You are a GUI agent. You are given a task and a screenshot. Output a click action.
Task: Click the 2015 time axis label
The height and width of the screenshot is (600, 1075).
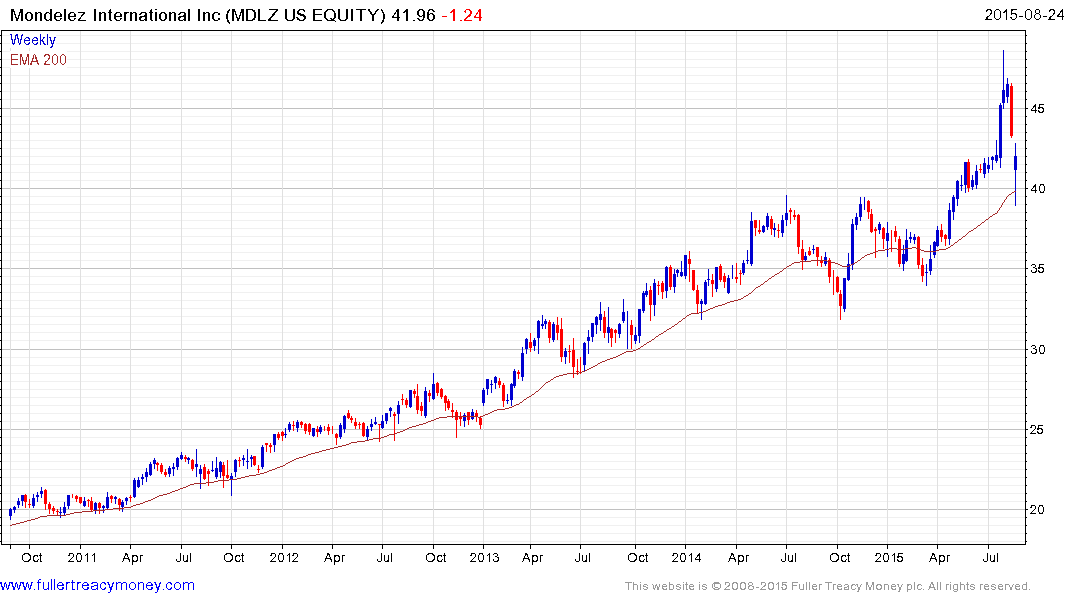pos(889,557)
